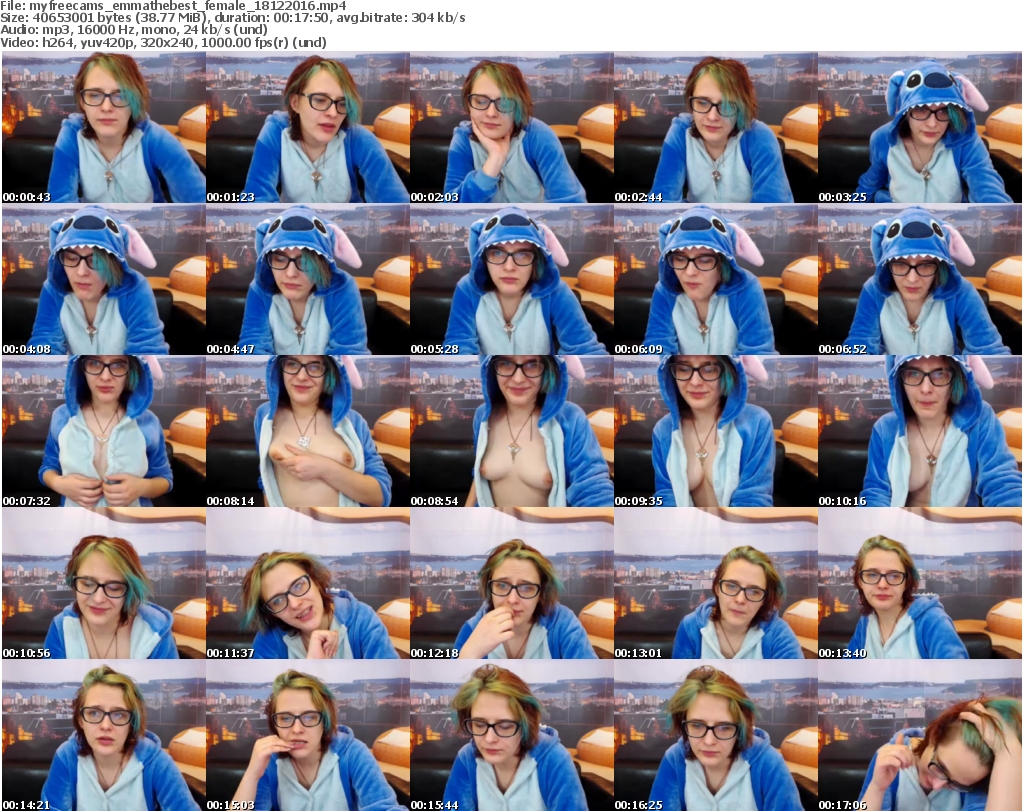1024x811 pixels.
Task: Open the frame at 00:02:03
Action: click(x=511, y=127)
